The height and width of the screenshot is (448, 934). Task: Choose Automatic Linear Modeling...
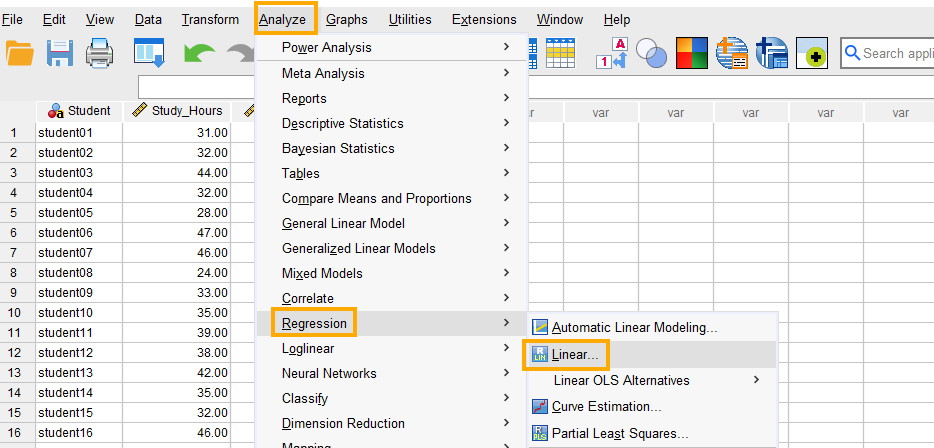(x=652, y=328)
